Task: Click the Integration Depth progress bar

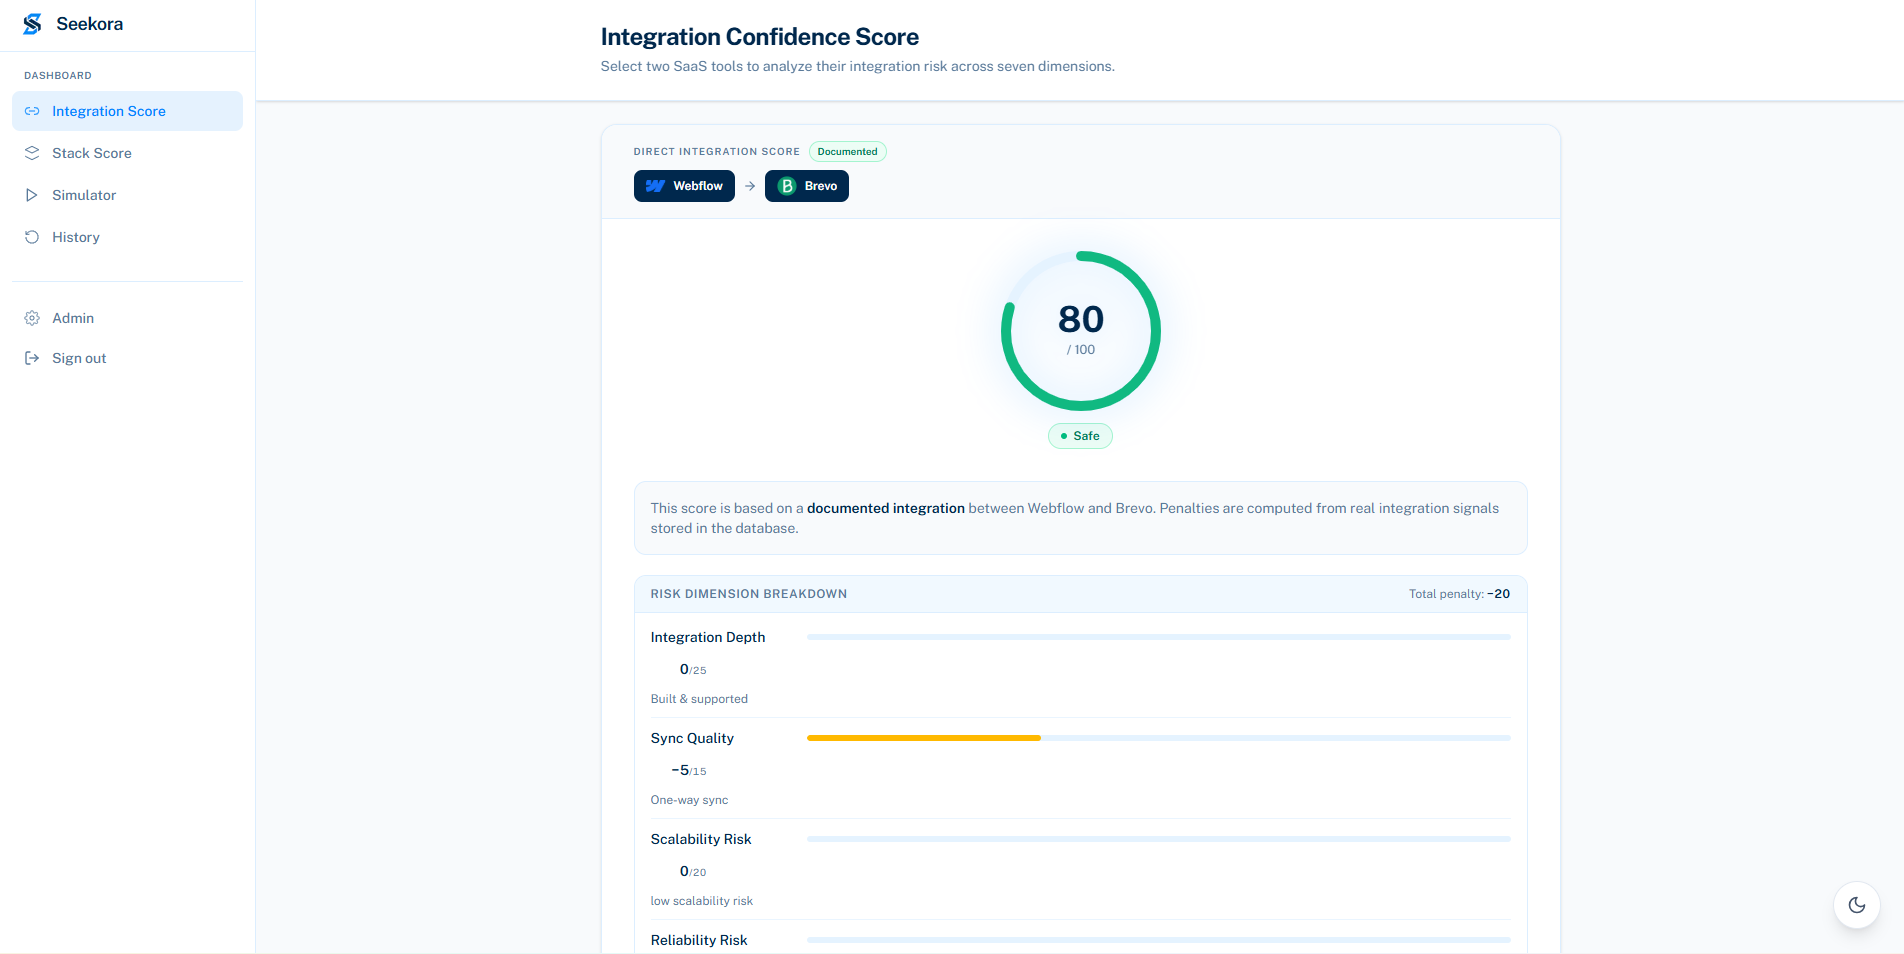Action: coord(1158,637)
